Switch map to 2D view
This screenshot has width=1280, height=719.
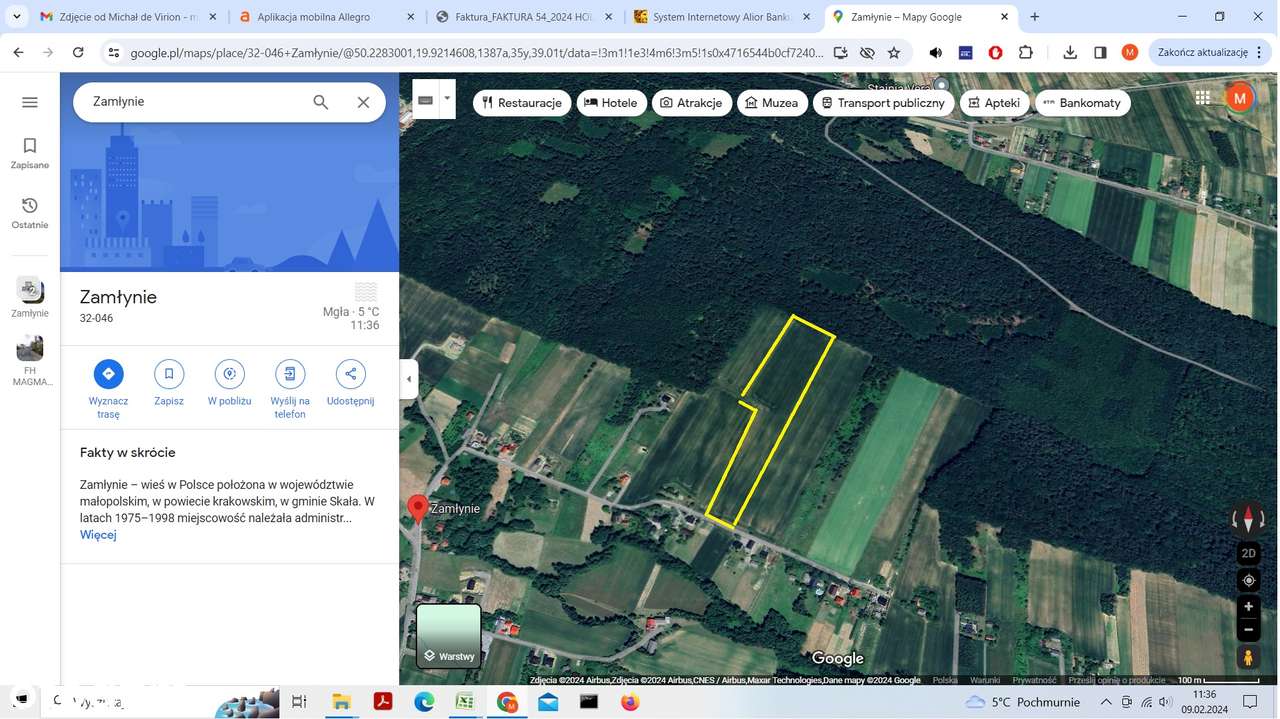click(x=1248, y=553)
